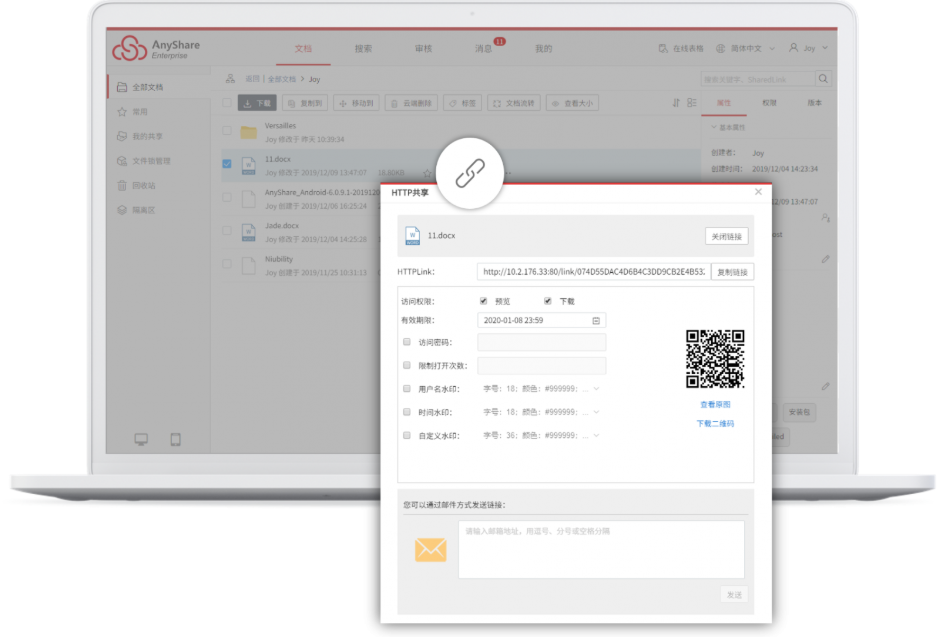This screenshot has height=637, width=946.
Task: Close the HTTP共享 dialog
Action: point(758,192)
